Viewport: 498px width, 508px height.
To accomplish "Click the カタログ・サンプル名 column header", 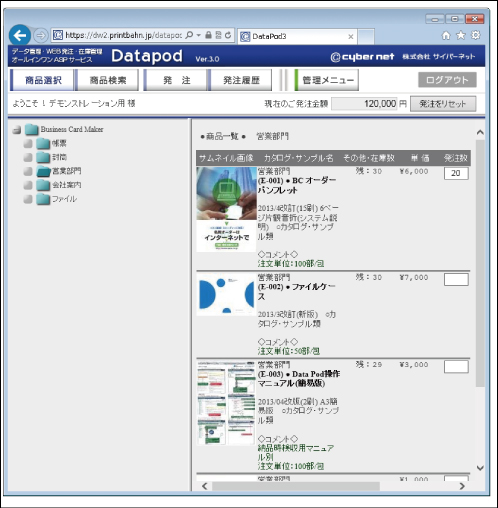I will (299, 158).
